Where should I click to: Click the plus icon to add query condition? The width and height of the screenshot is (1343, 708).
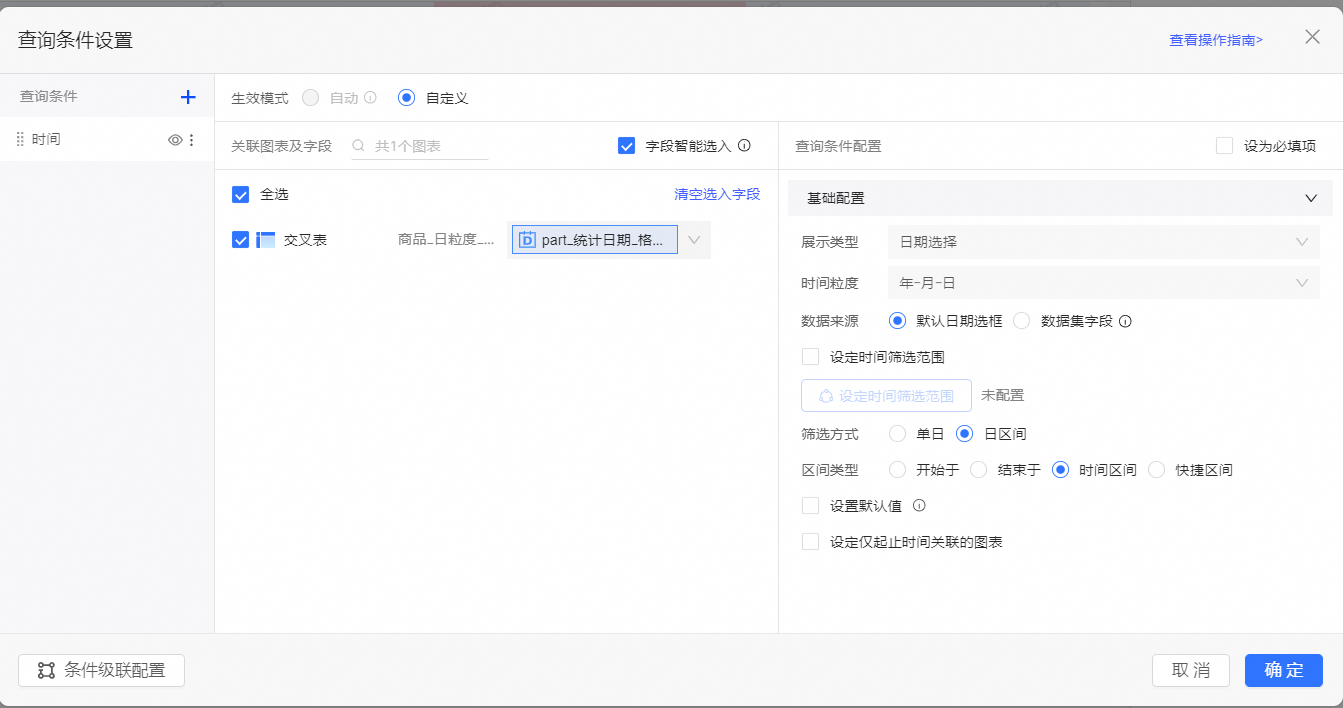pyautogui.click(x=188, y=97)
